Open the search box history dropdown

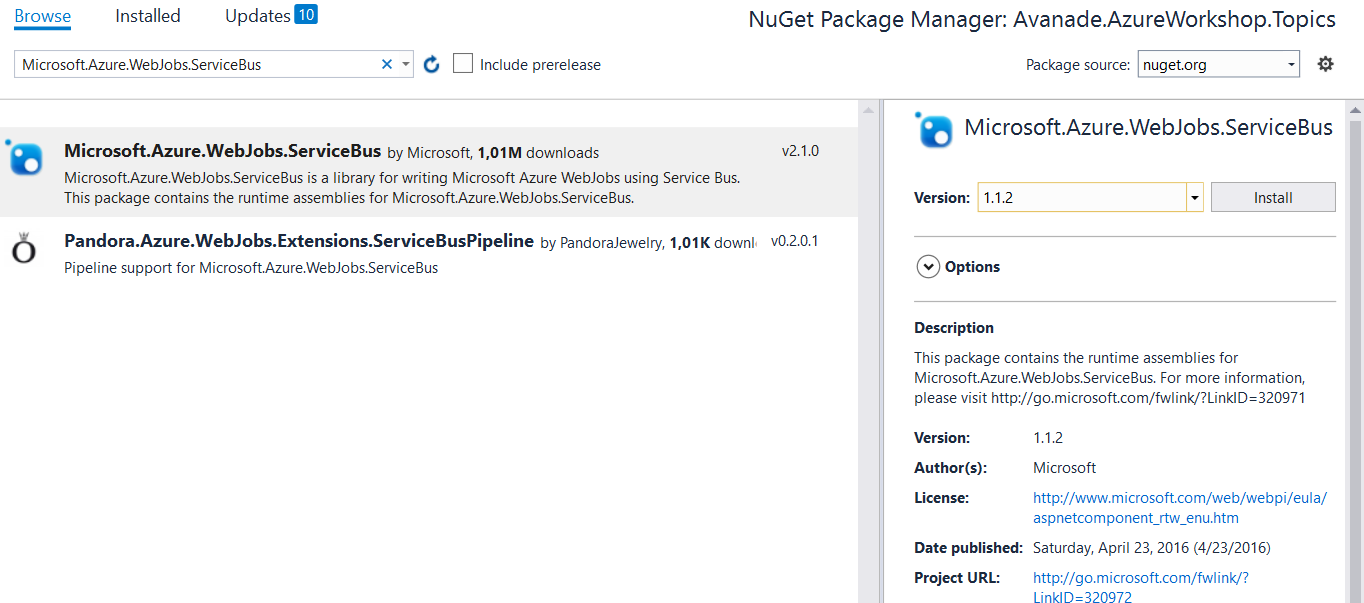tap(405, 65)
